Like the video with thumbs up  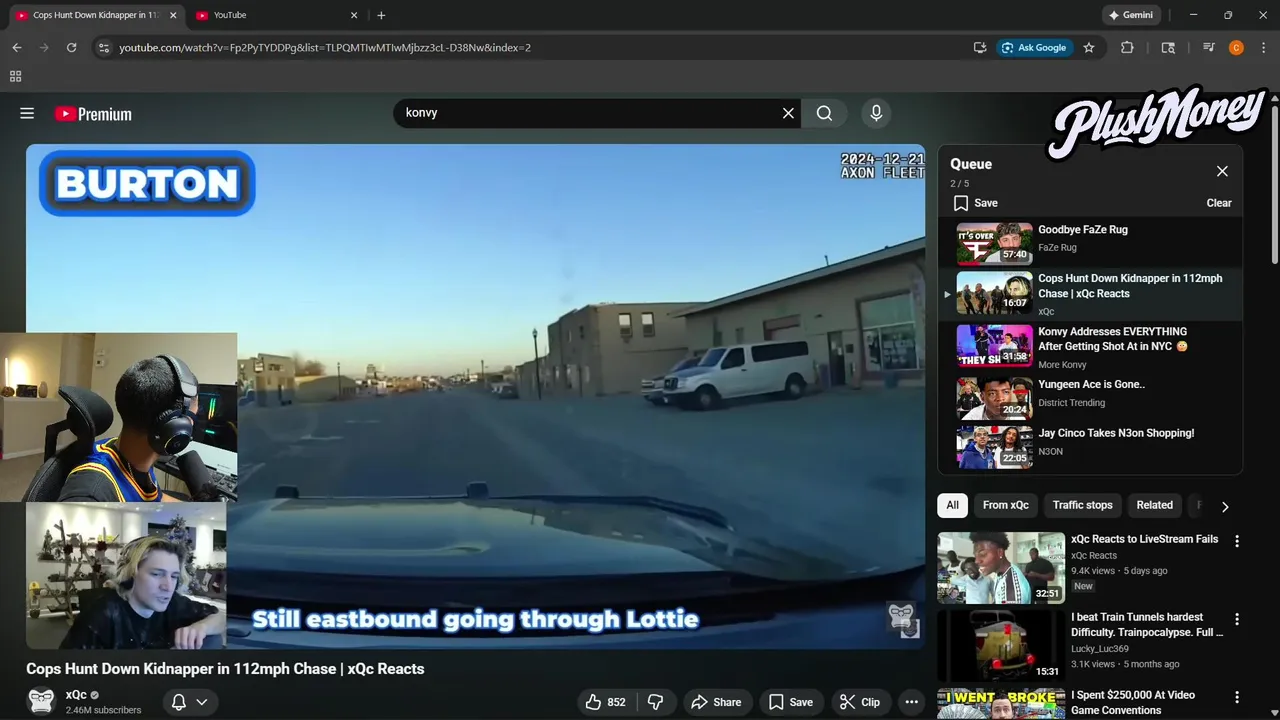[x=606, y=702]
